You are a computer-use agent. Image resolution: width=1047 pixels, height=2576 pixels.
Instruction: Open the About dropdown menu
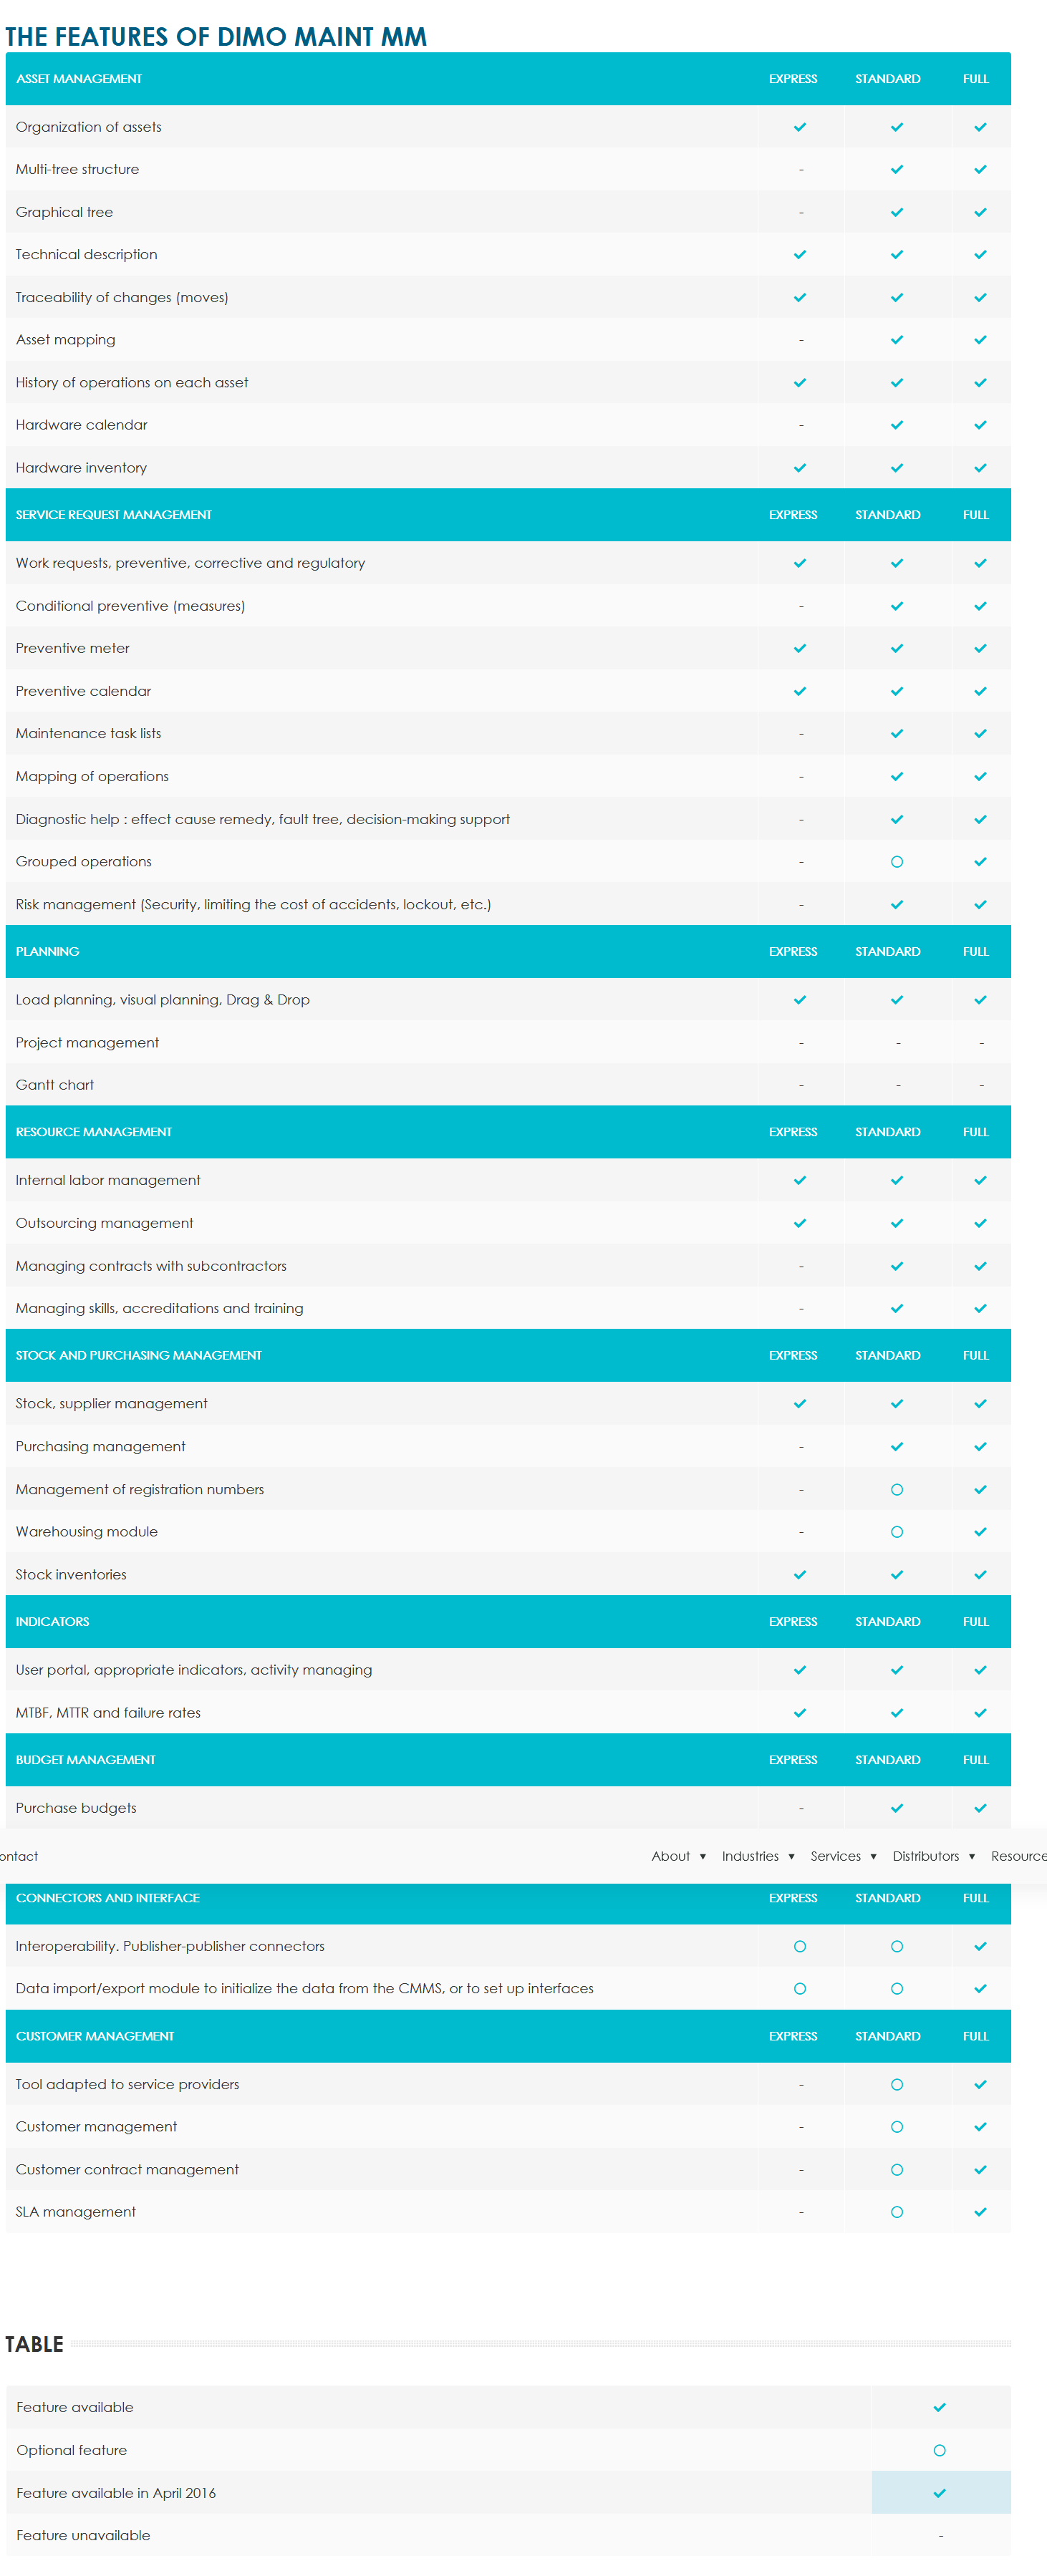[678, 1856]
